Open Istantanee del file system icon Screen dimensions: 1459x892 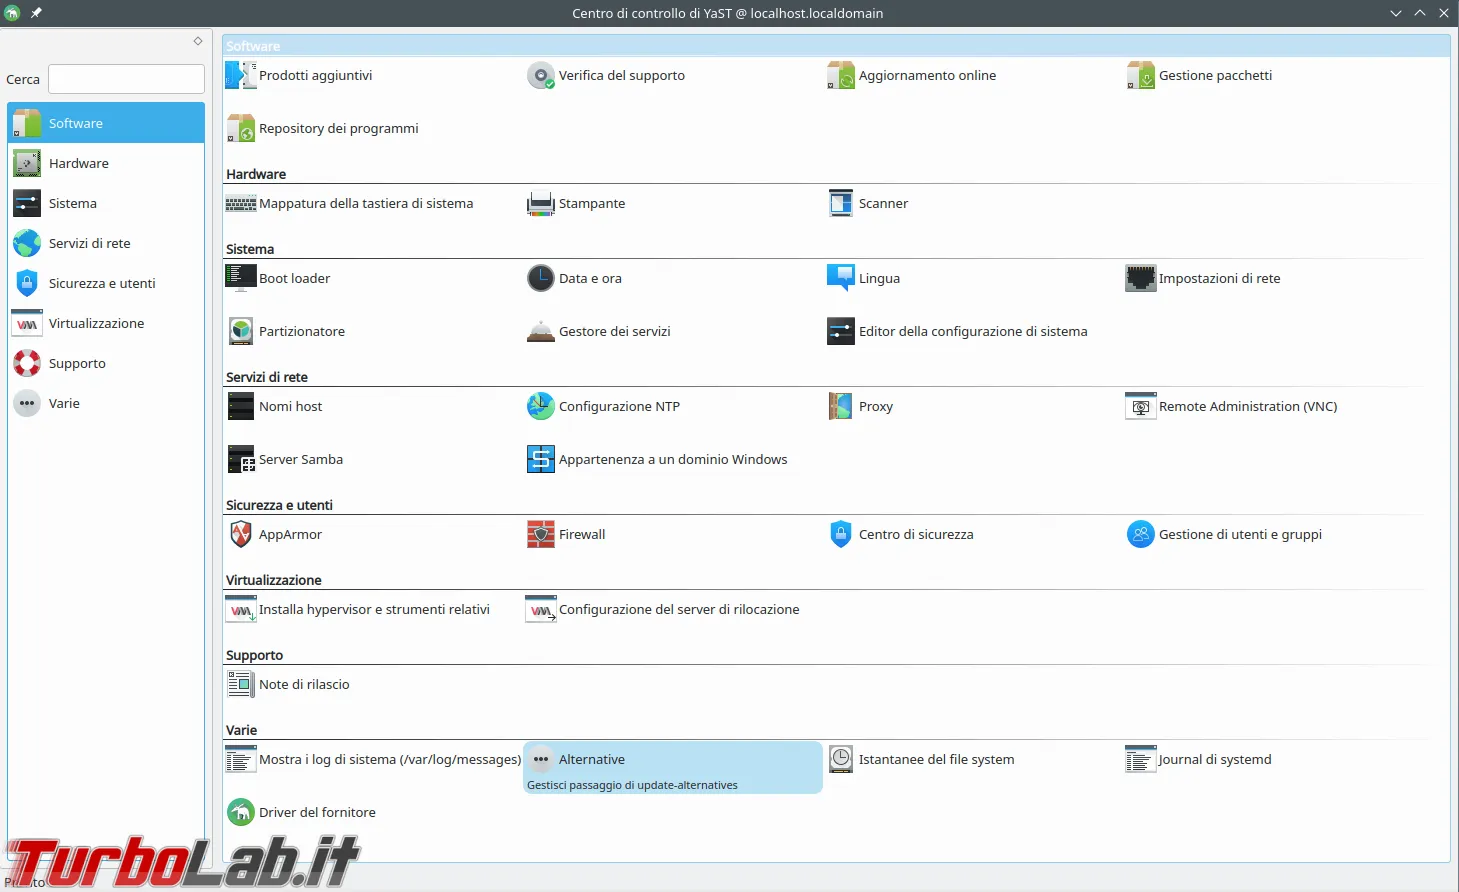[841, 760]
